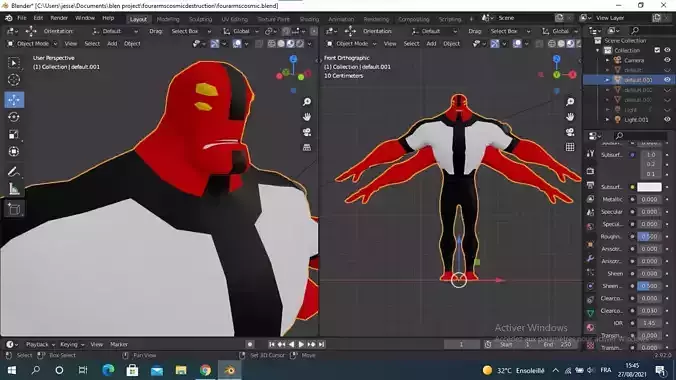The height and width of the screenshot is (380, 676).
Task: Expand the Camera tree item
Action: [607, 60]
